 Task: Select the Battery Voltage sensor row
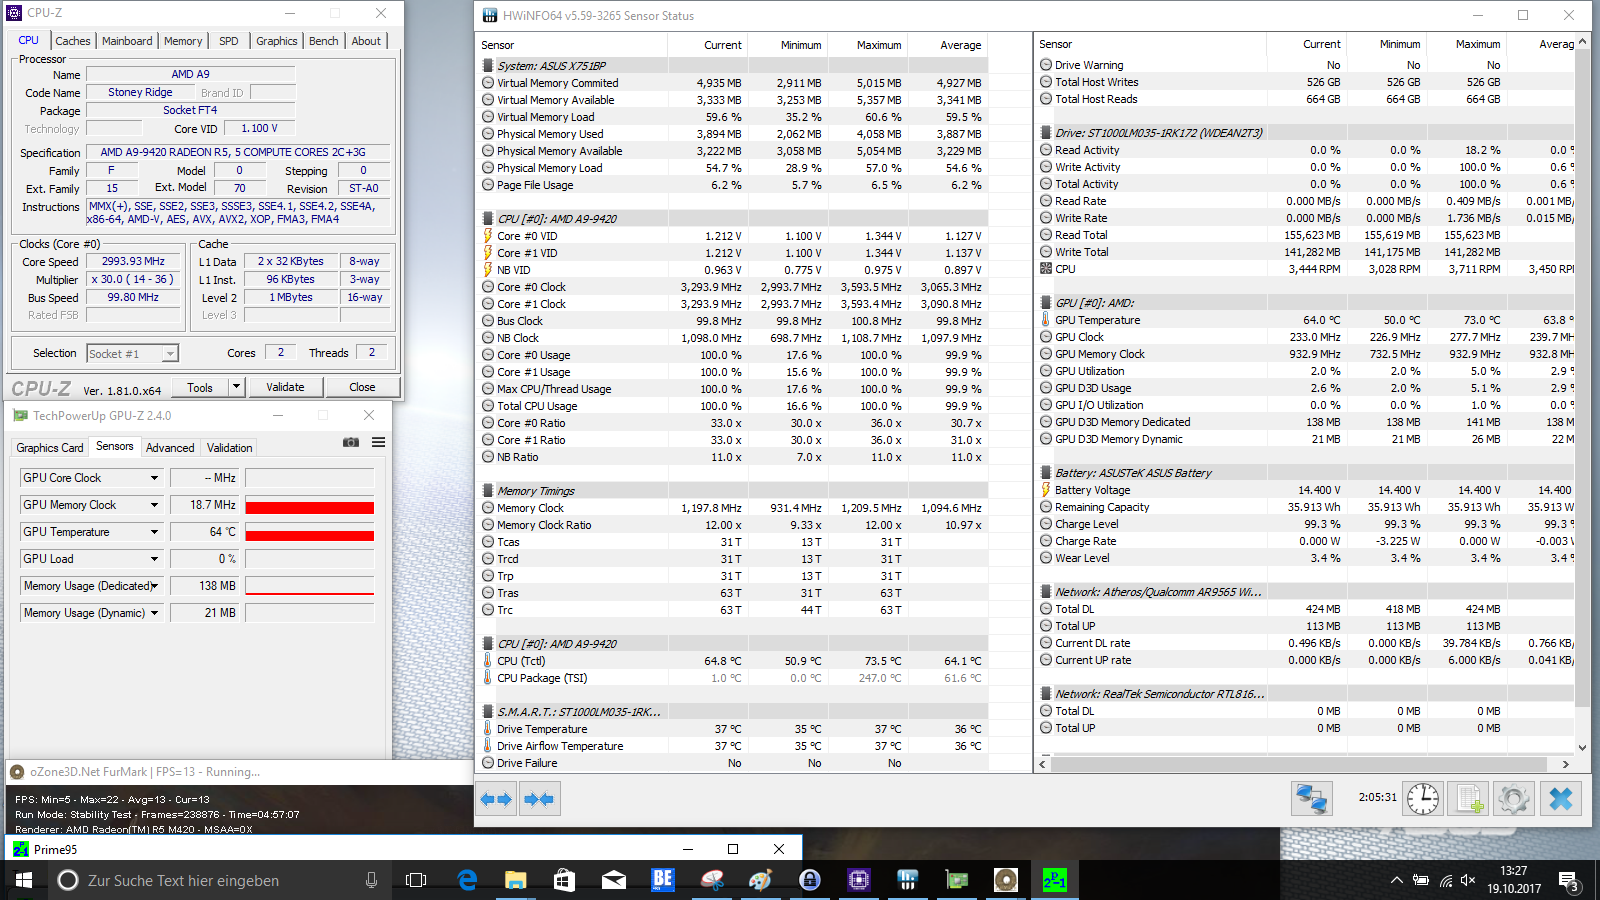click(1306, 490)
